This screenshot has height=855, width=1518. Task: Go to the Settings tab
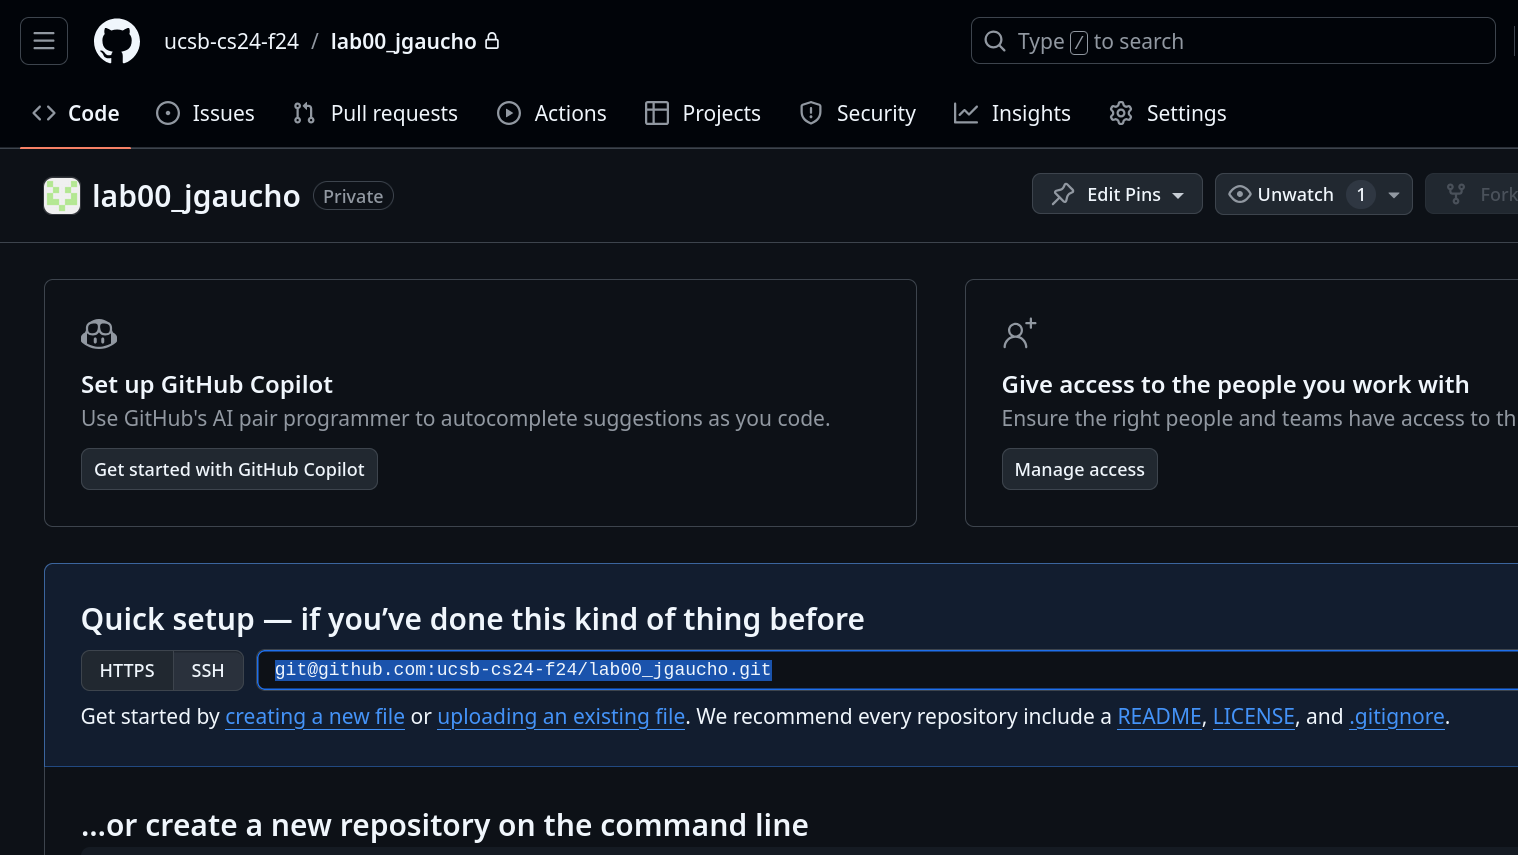(1168, 113)
